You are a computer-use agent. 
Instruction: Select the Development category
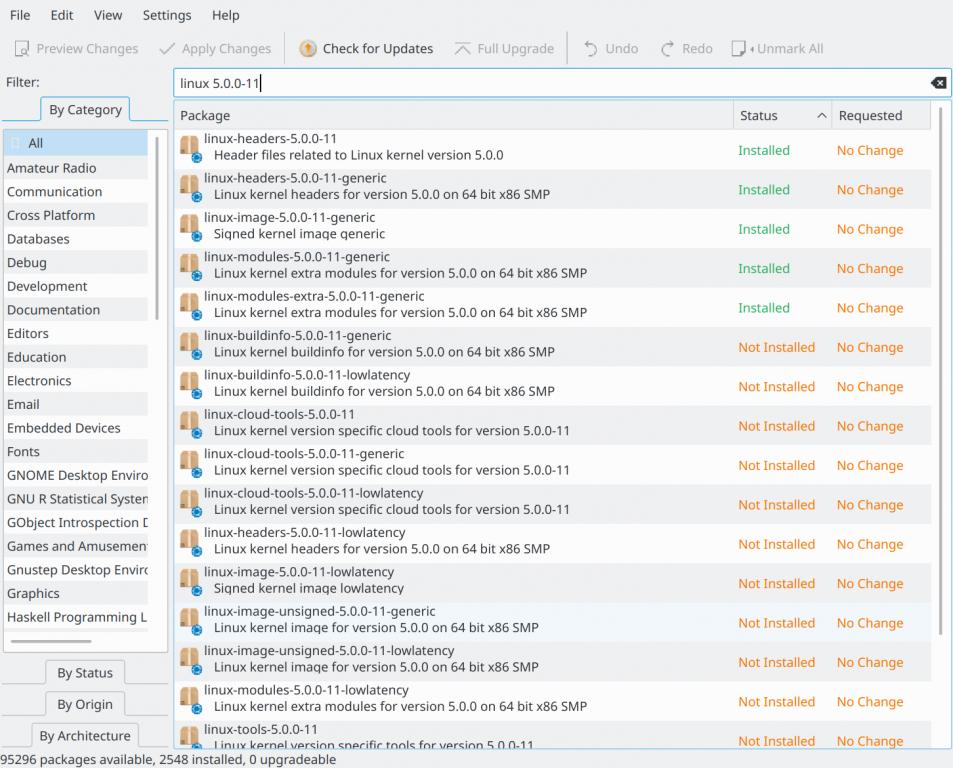click(47, 286)
